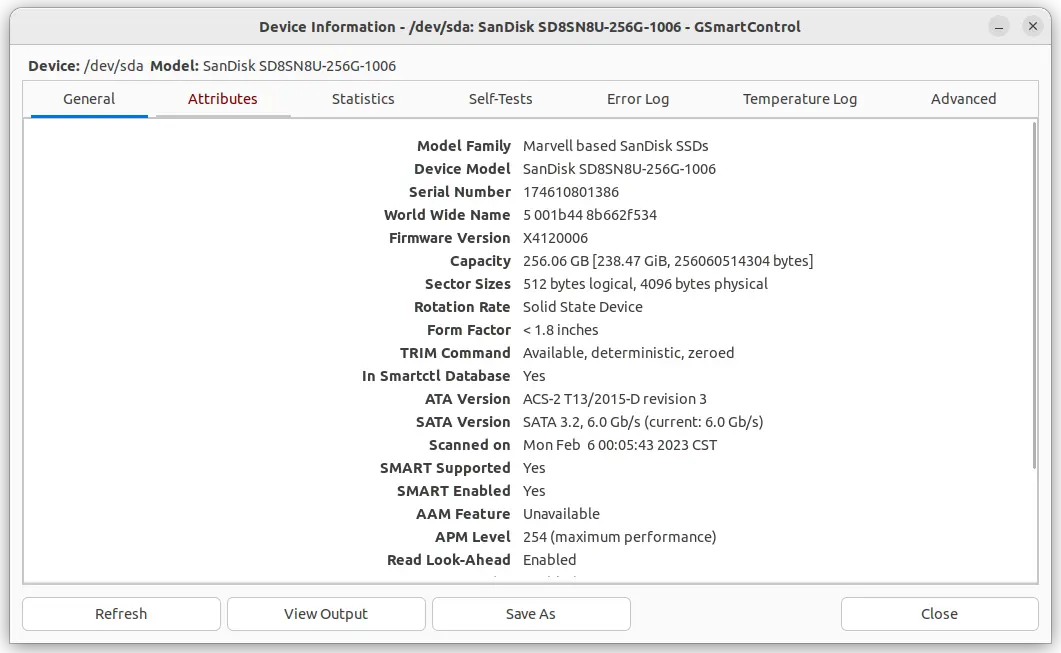
Task: Click the In Smartctl Database value Yes
Action: 534,376
